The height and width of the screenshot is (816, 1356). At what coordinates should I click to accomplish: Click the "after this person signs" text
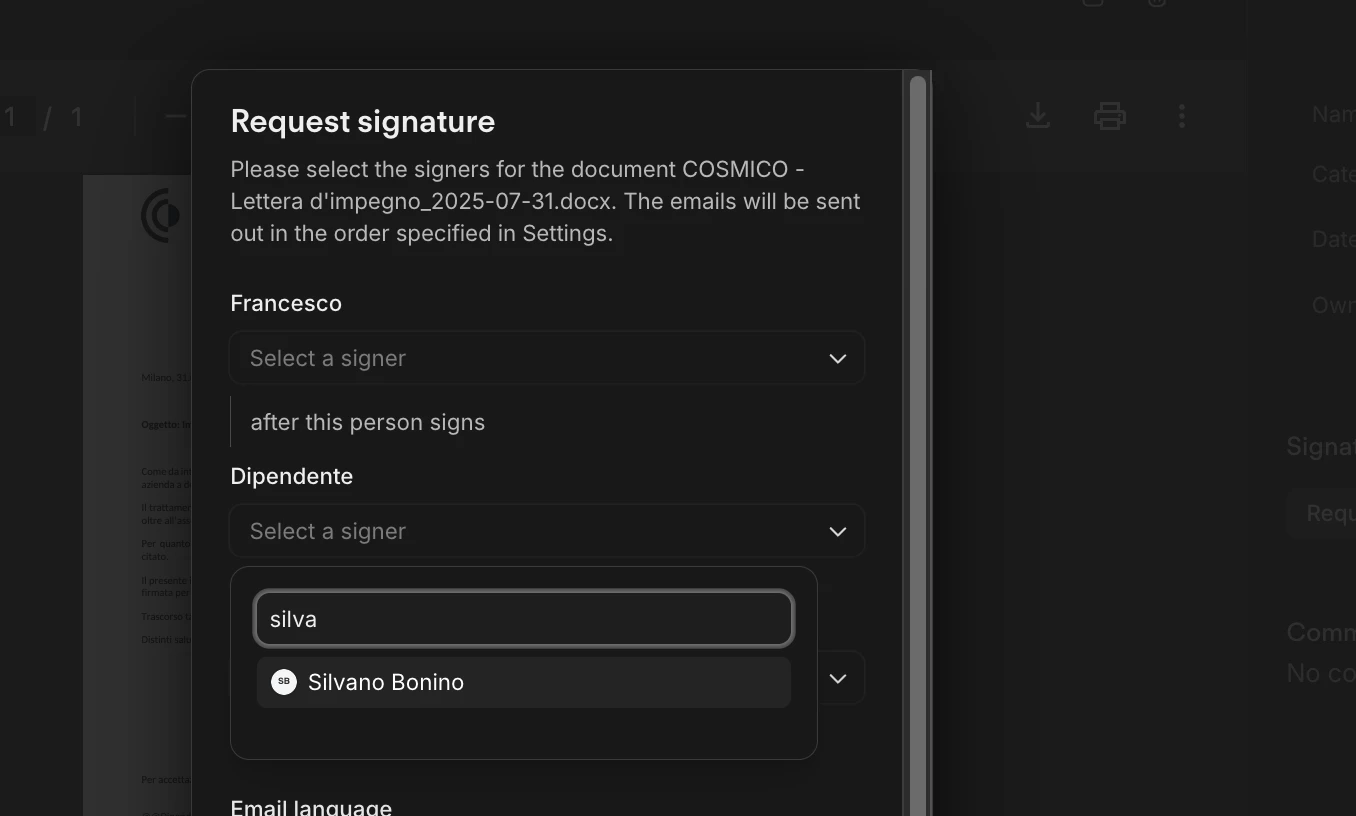tap(368, 422)
